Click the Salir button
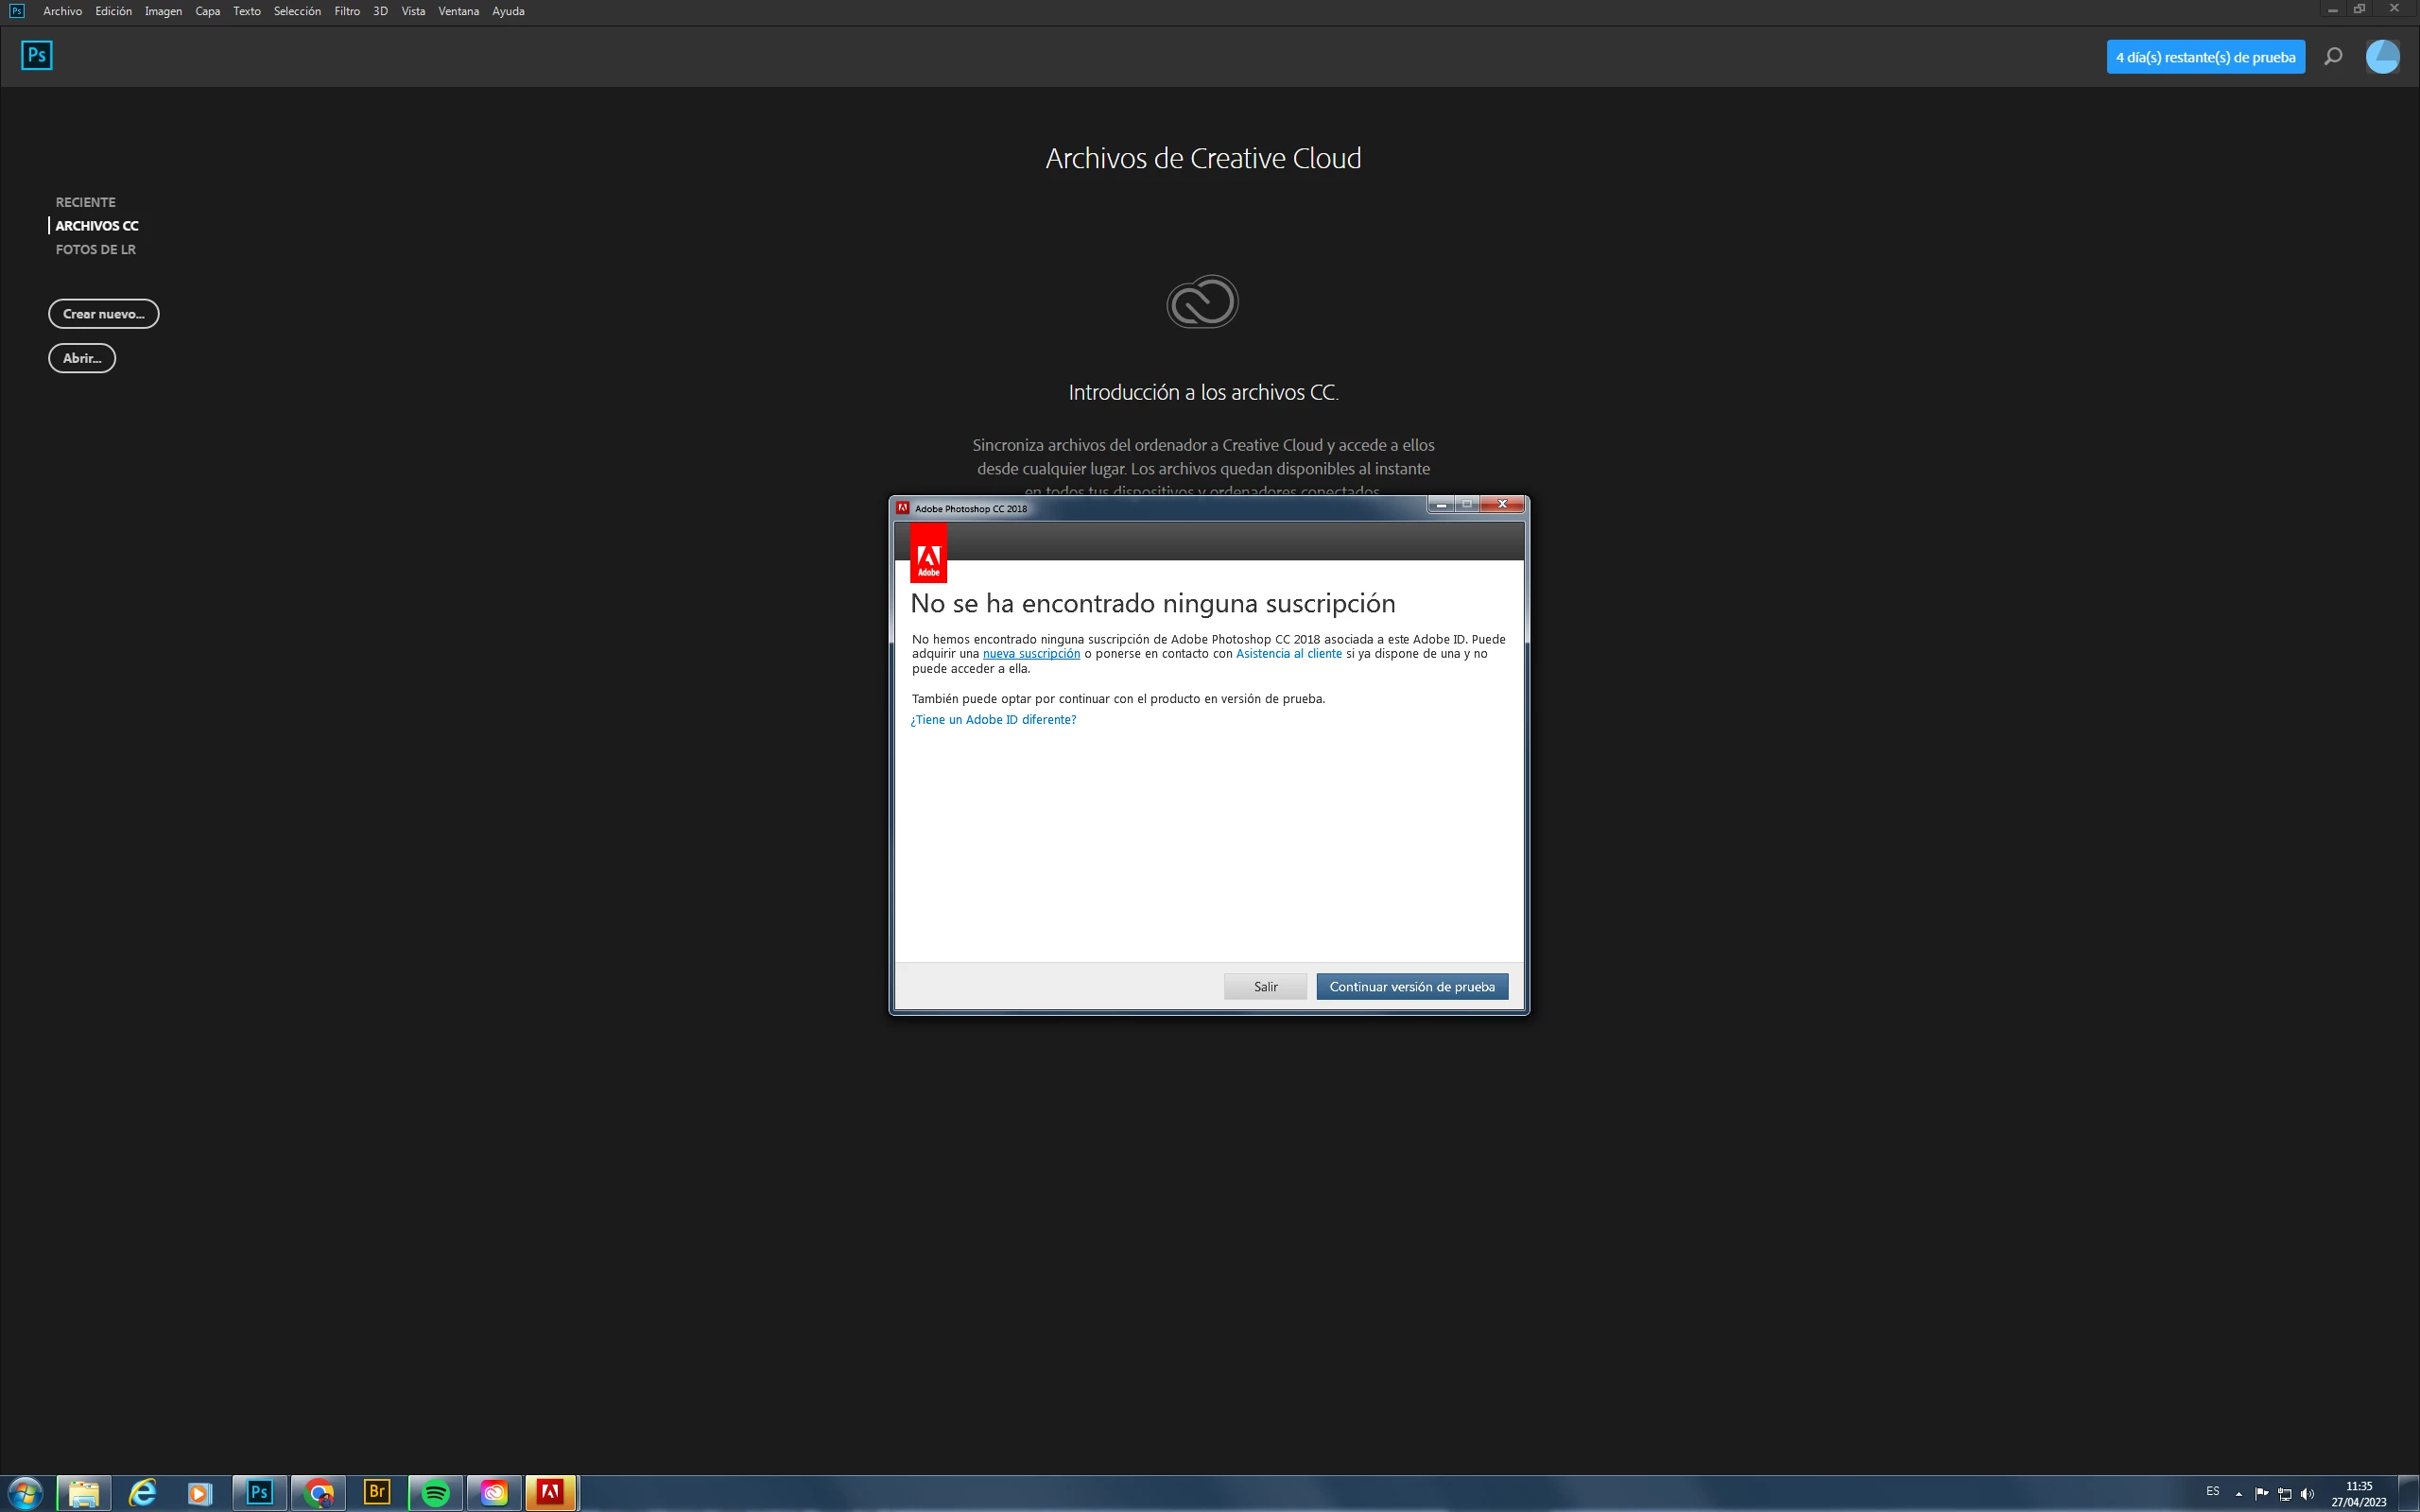 point(1265,986)
